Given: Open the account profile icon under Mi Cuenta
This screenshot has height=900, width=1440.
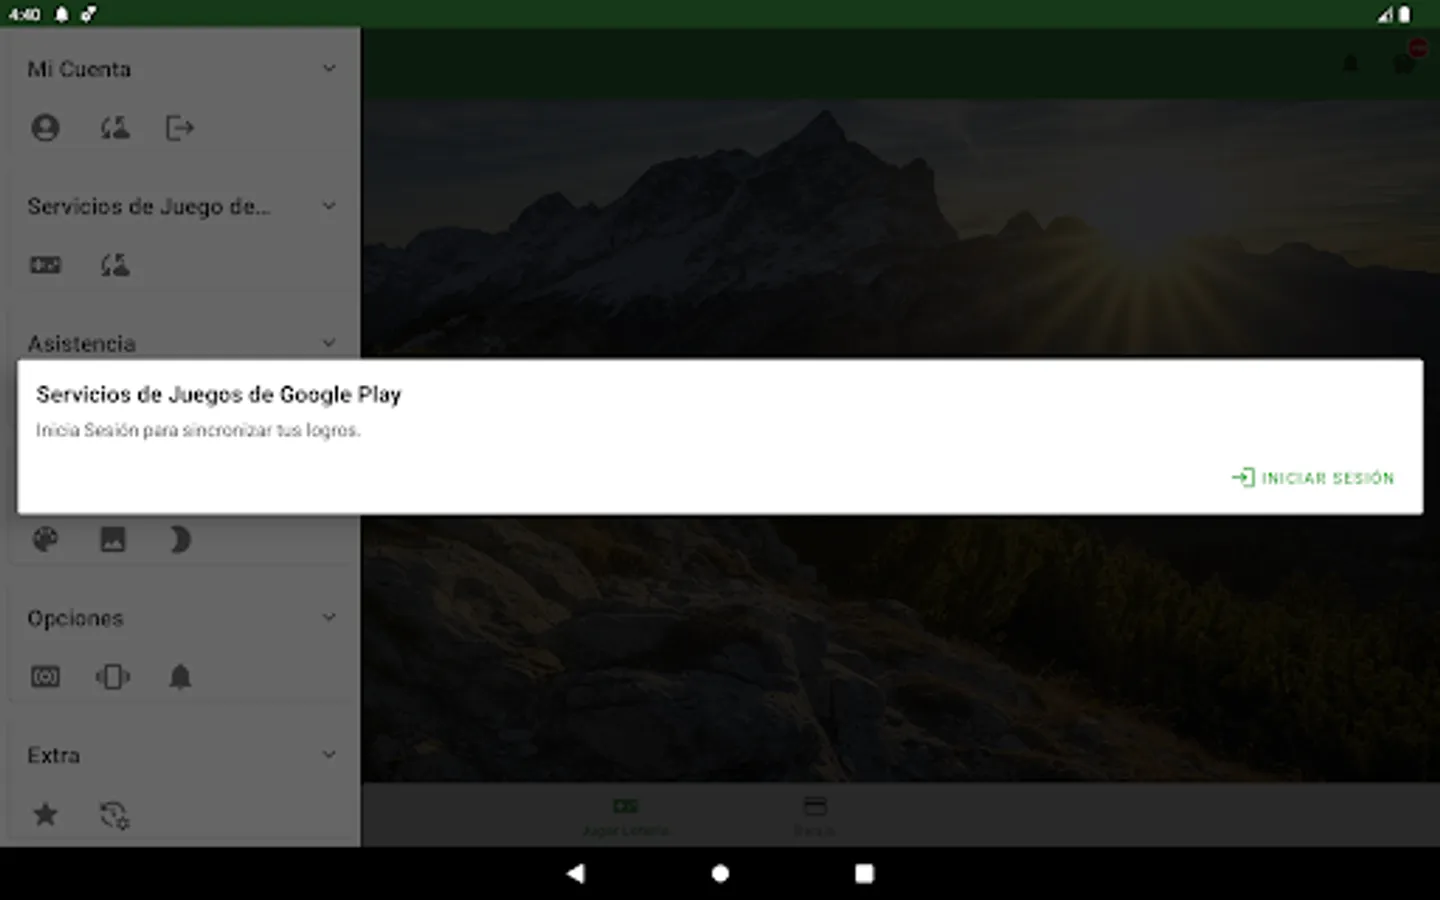Looking at the screenshot, I should pyautogui.click(x=45, y=128).
